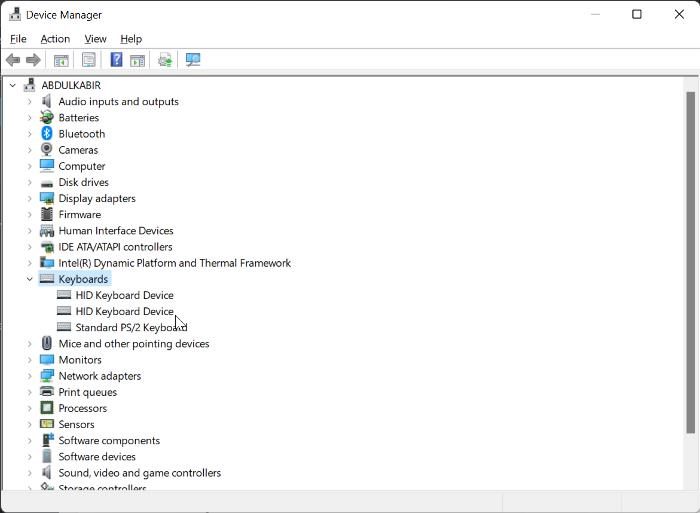This screenshot has width=700, height=513.
Task: Expand the Display adapters chevron
Action: click(x=29, y=198)
